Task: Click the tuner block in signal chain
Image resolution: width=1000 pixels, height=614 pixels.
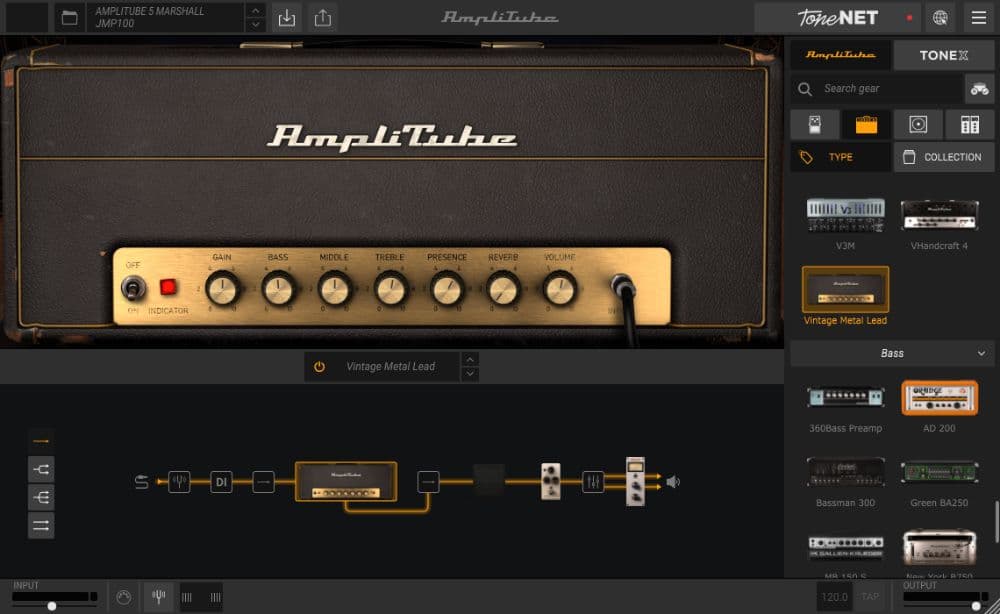Action: click(x=179, y=481)
